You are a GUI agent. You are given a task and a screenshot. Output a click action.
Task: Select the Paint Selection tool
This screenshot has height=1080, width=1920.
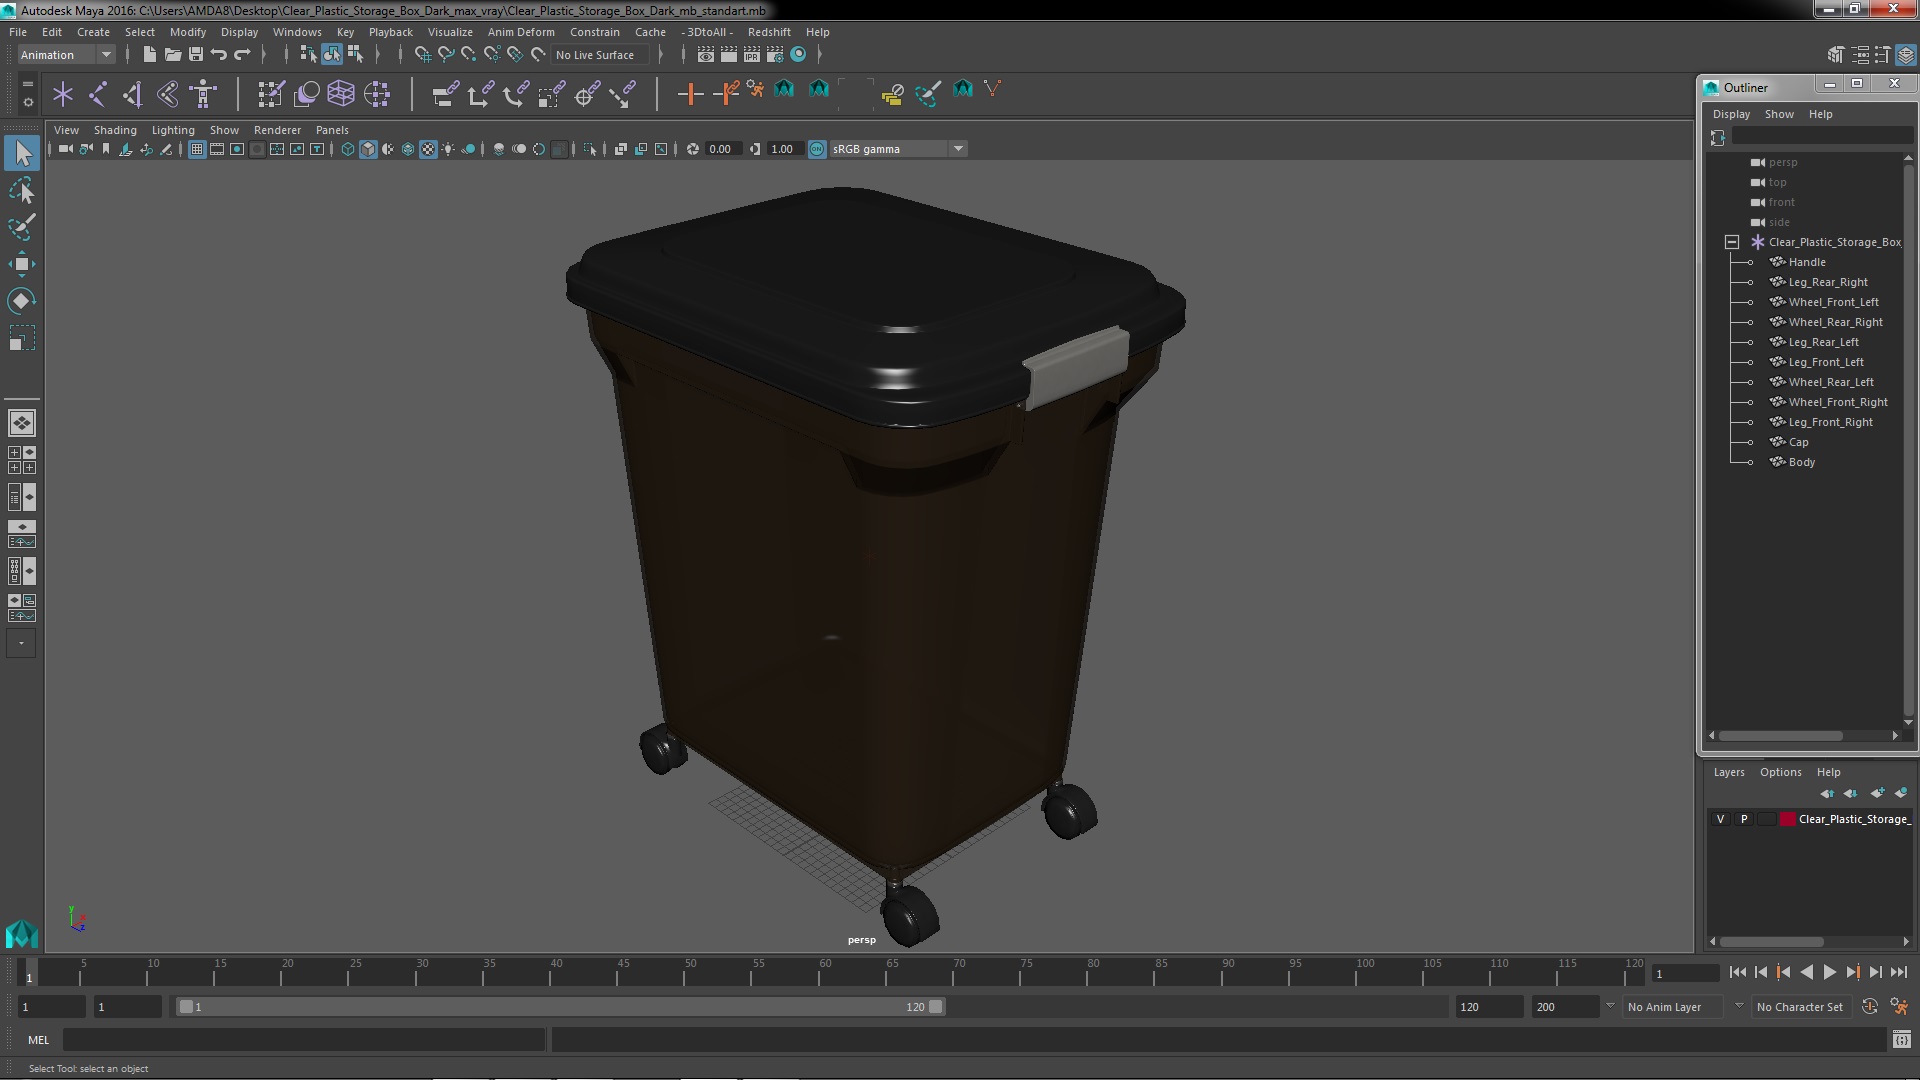point(22,227)
